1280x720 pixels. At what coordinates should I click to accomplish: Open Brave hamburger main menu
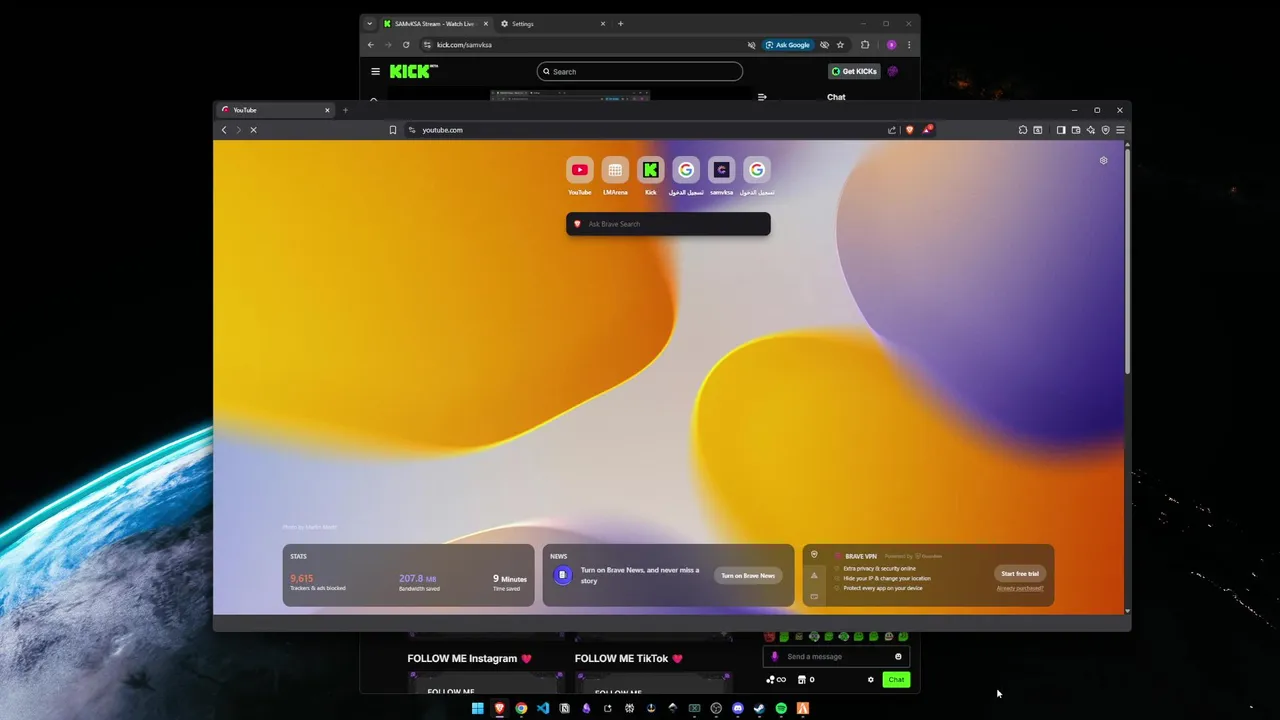1120,130
